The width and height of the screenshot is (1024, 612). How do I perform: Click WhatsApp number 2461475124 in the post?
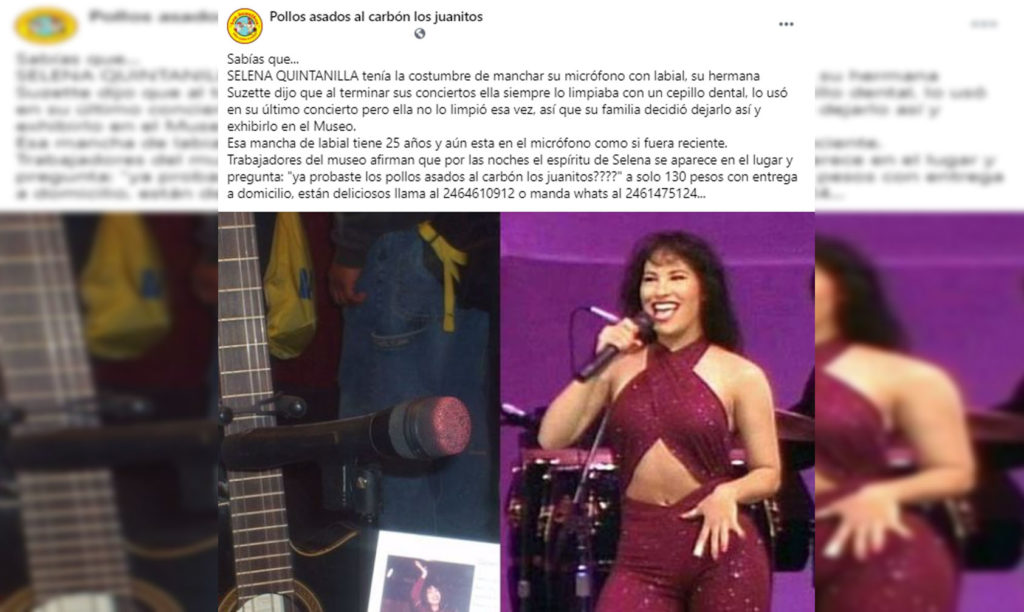pos(662,193)
